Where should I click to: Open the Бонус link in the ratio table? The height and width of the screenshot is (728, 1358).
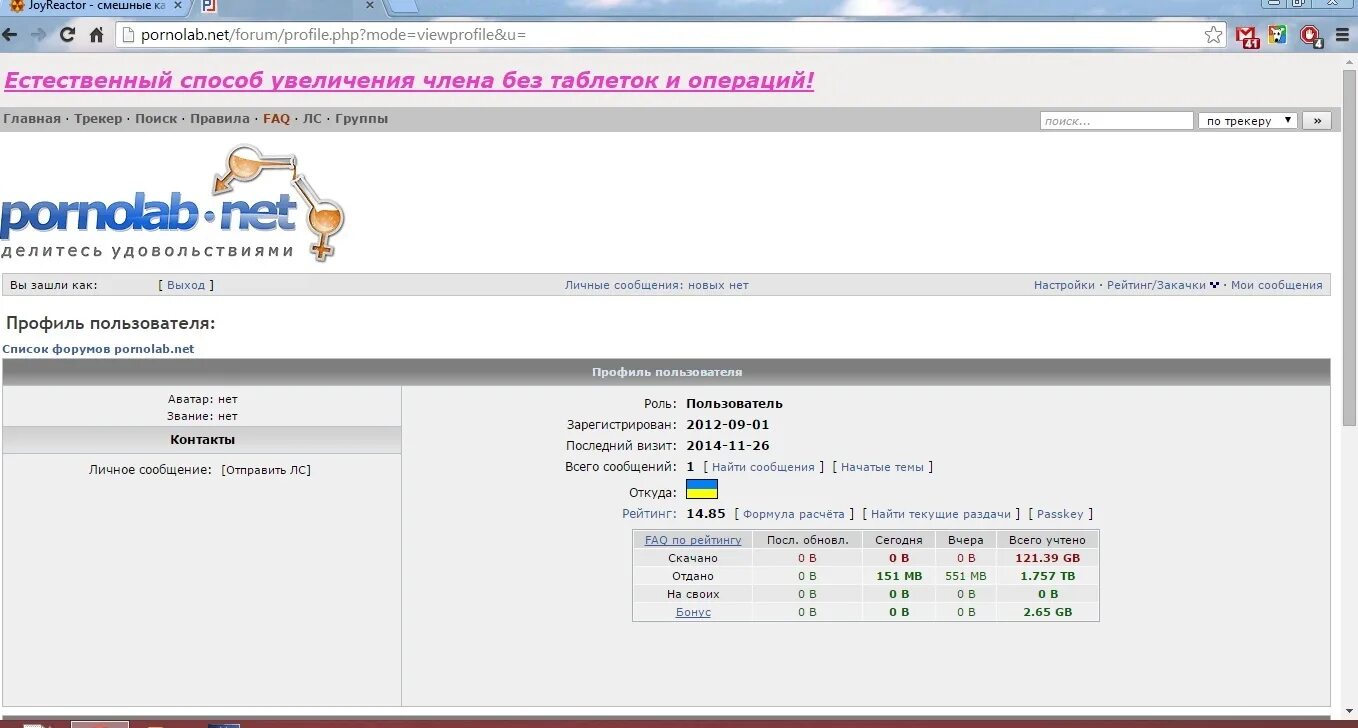point(693,612)
